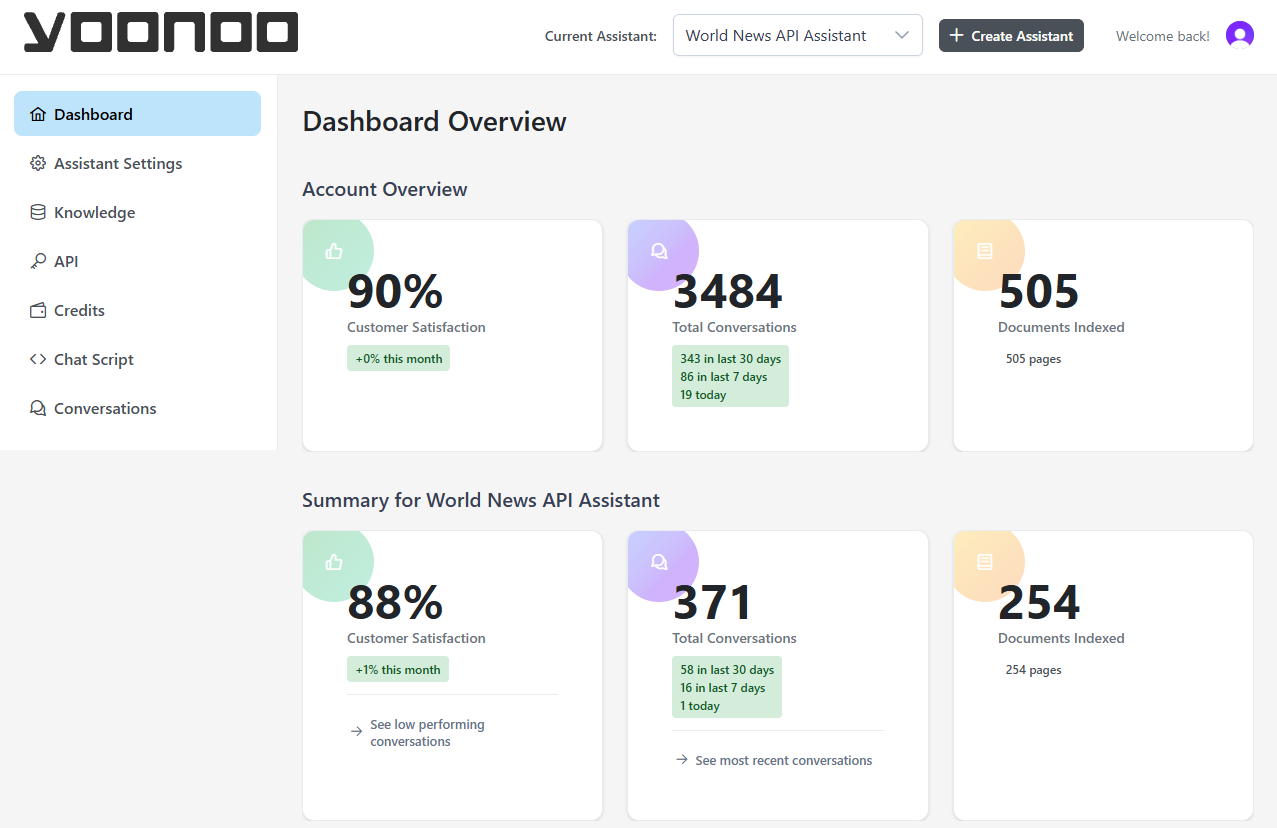
Task: Click the 90% satisfaction value
Action: pos(395,291)
